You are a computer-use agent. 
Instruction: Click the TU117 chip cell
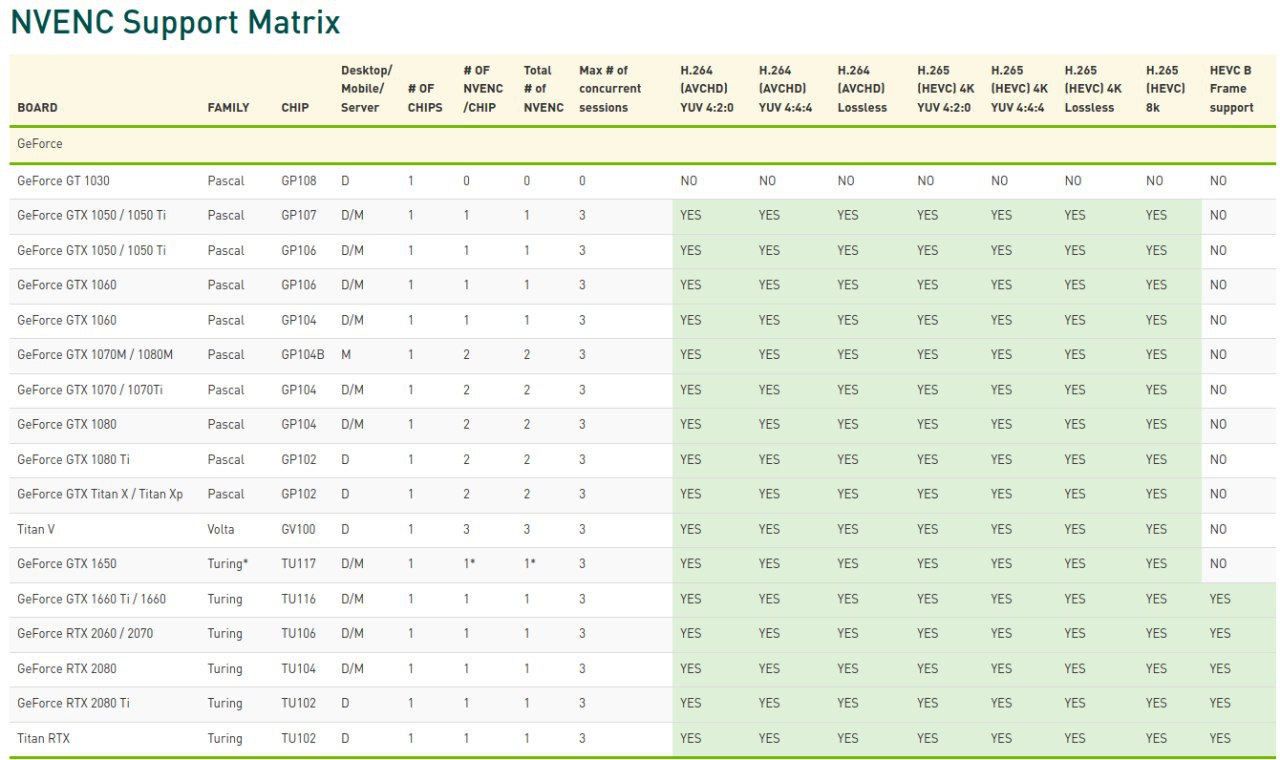pos(298,564)
